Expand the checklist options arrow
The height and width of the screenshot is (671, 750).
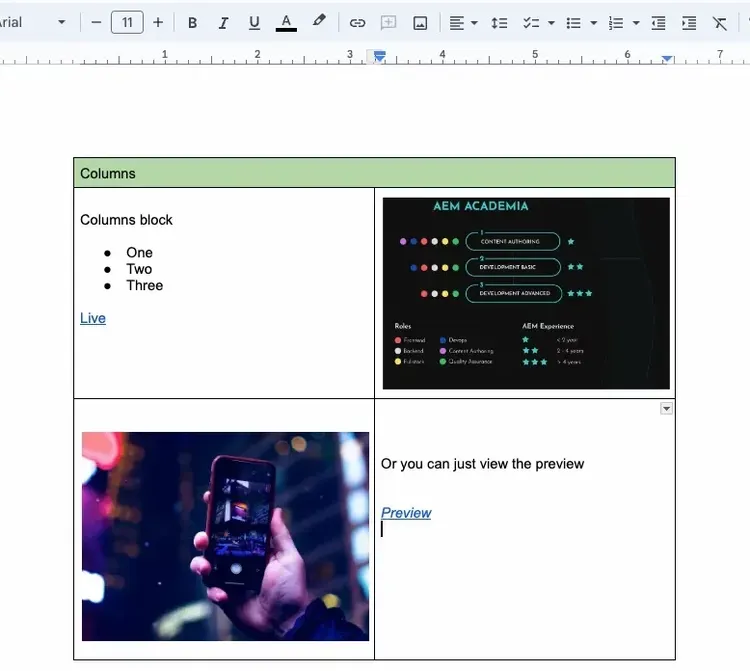click(551, 22)
